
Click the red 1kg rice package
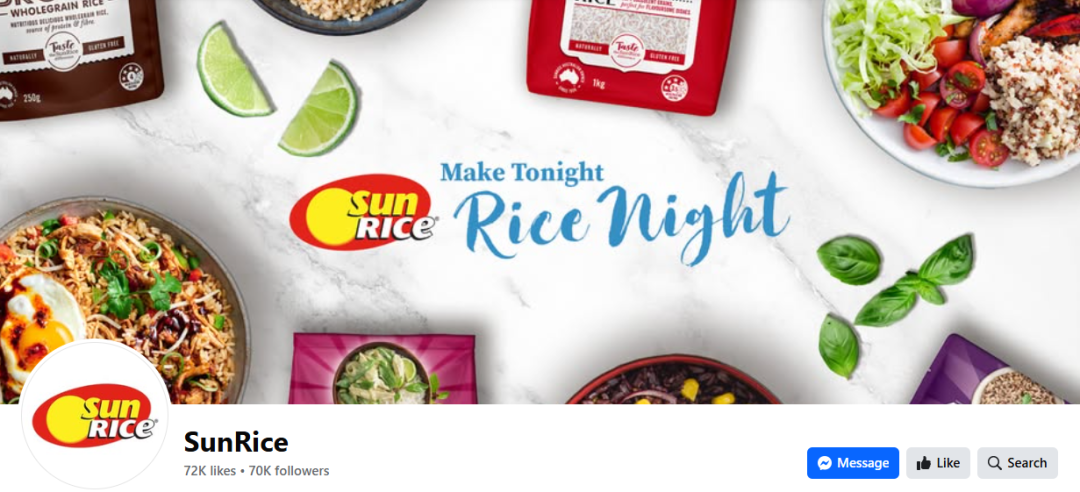631,55
